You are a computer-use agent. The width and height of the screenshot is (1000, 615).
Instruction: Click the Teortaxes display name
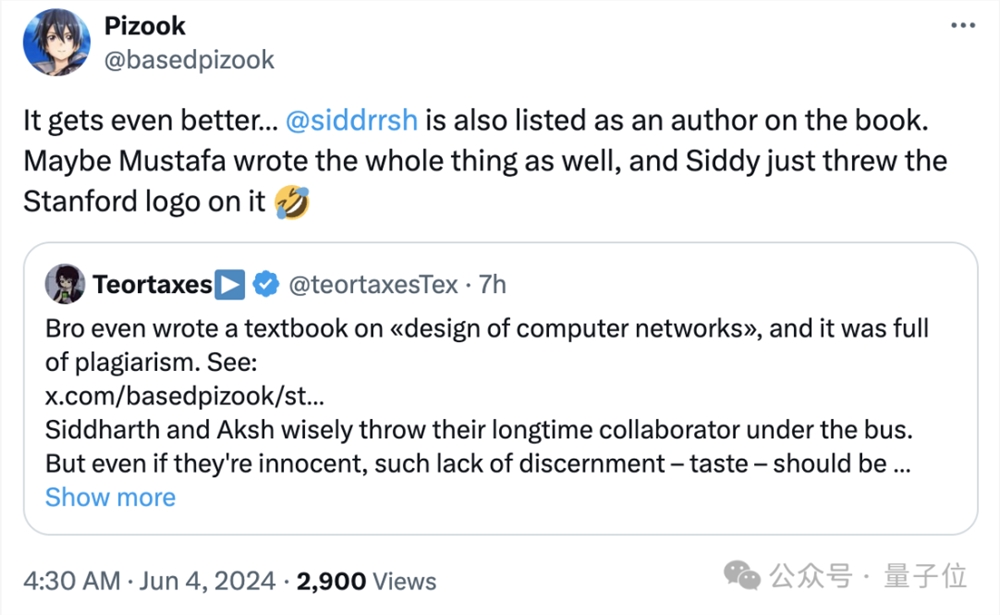click(x=152, y=285)
